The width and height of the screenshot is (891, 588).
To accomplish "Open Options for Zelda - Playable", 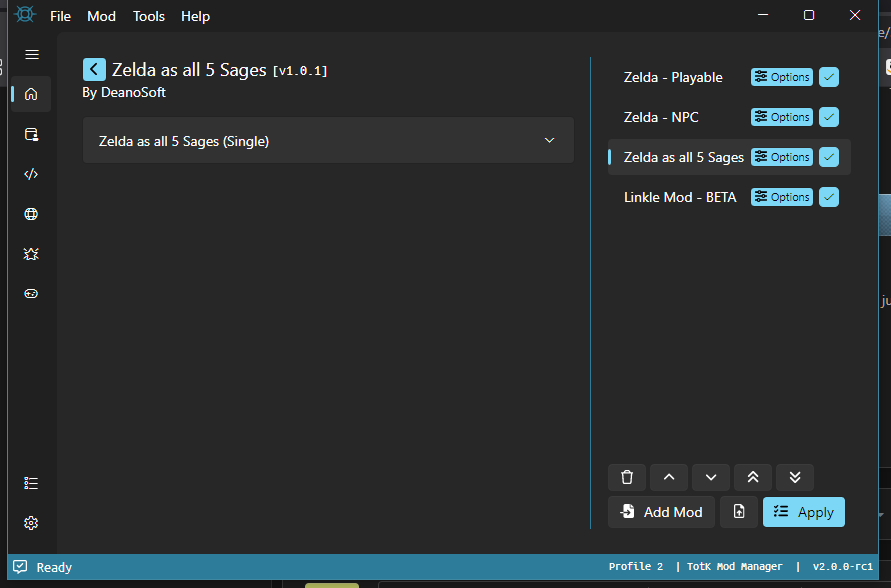I will tap(782, 77).
